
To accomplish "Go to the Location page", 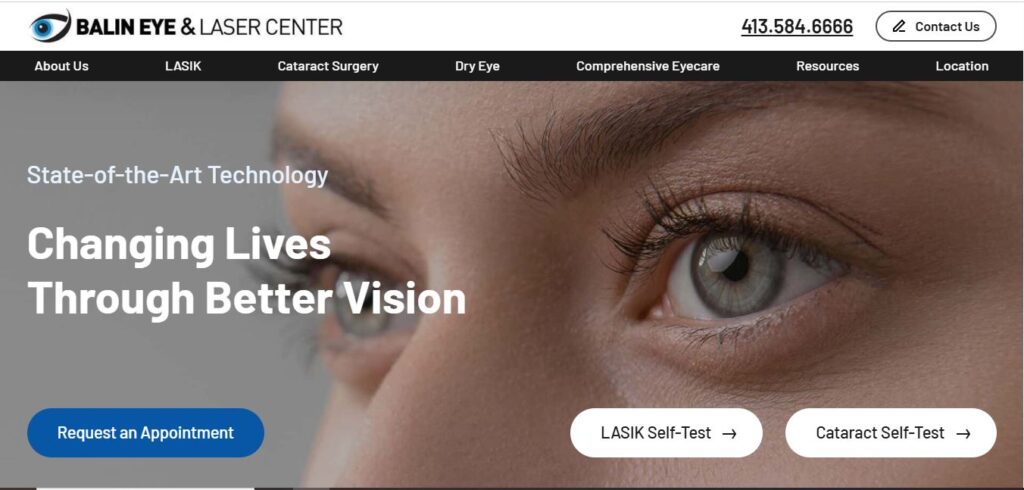I will point(962,66).
